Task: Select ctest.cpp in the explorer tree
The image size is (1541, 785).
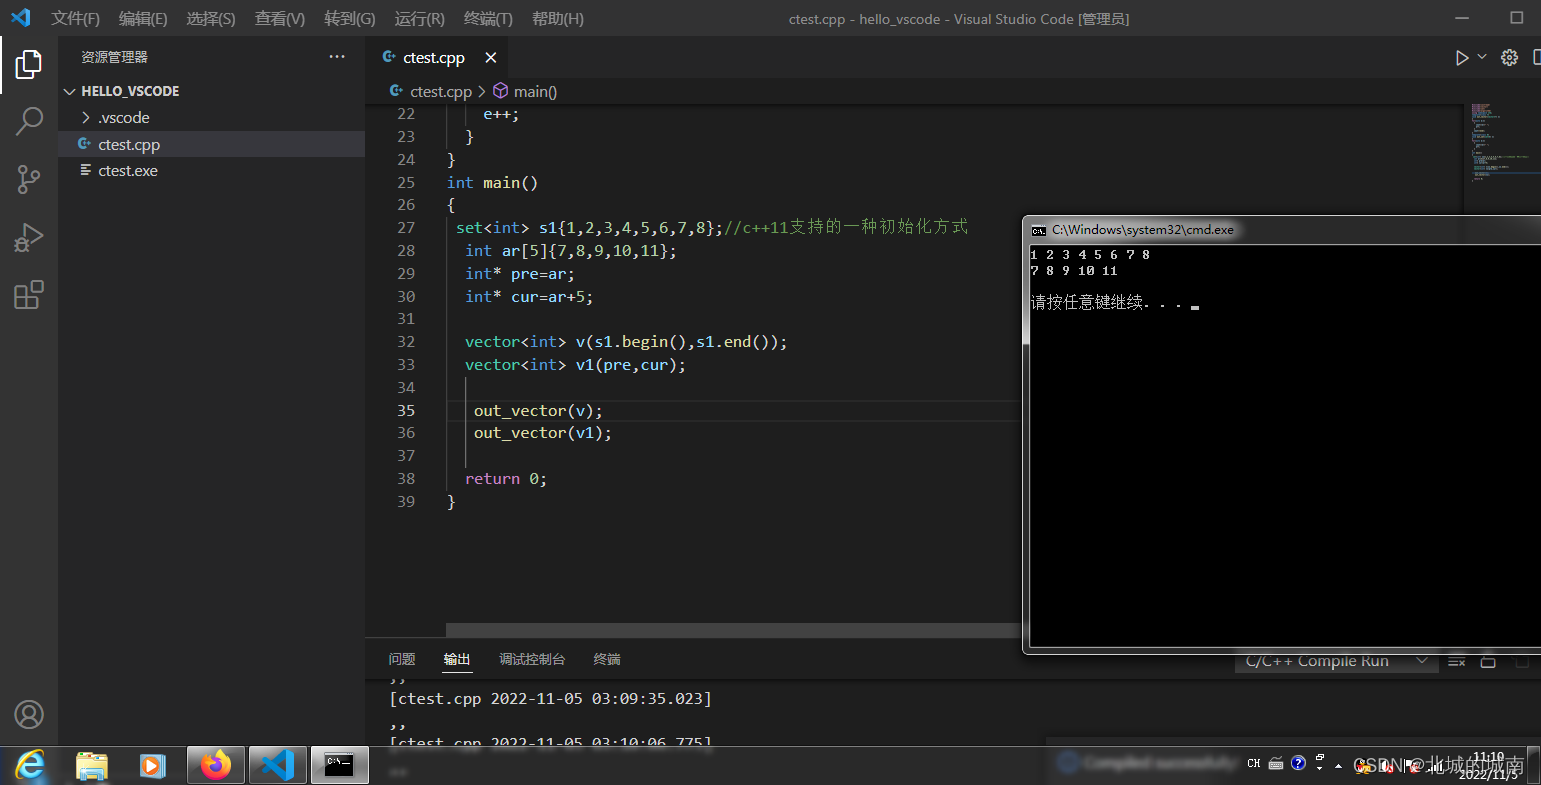Action: (x=211, y=144)
